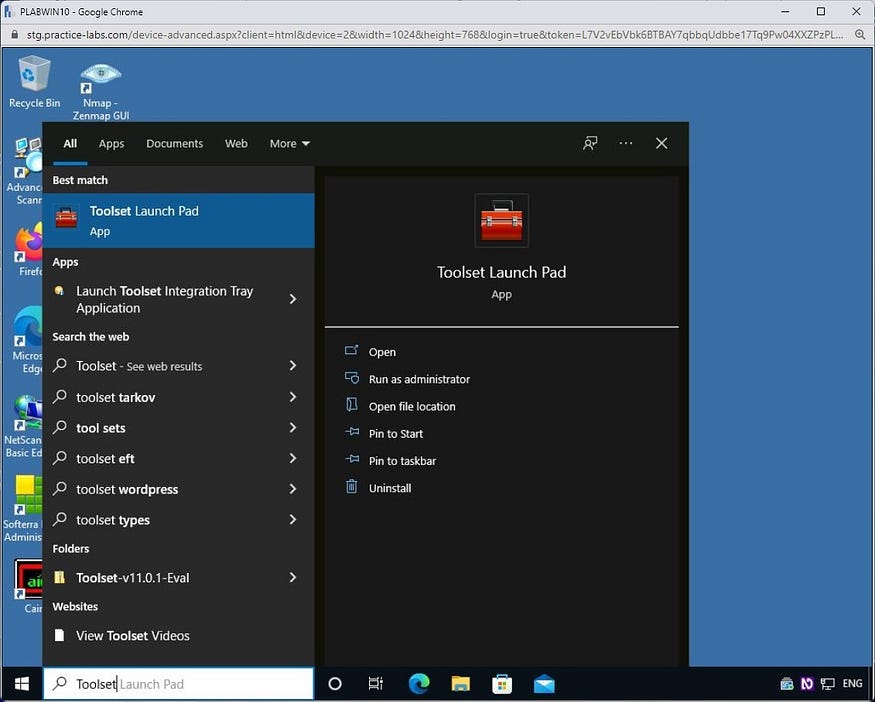Click the taskbar search input field

pos(179,684)
